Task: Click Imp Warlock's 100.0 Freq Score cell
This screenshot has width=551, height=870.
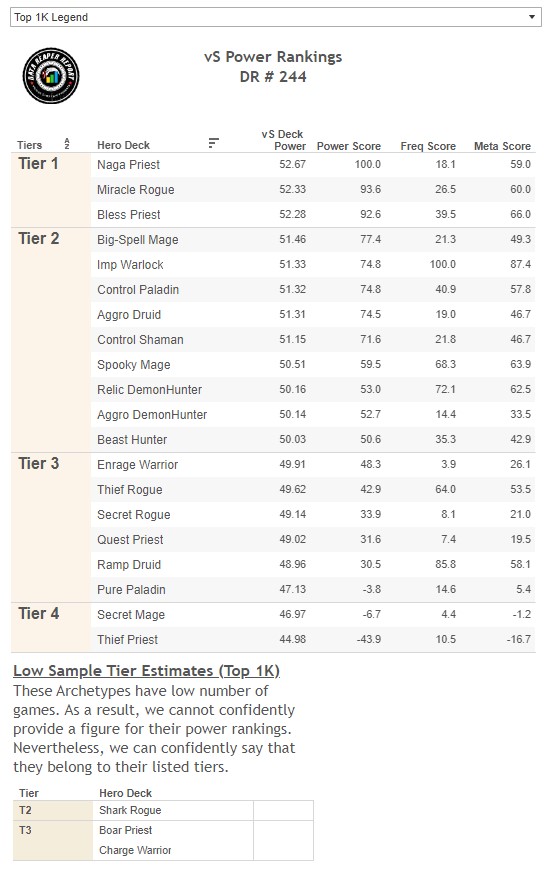Action: coord(442,264)
